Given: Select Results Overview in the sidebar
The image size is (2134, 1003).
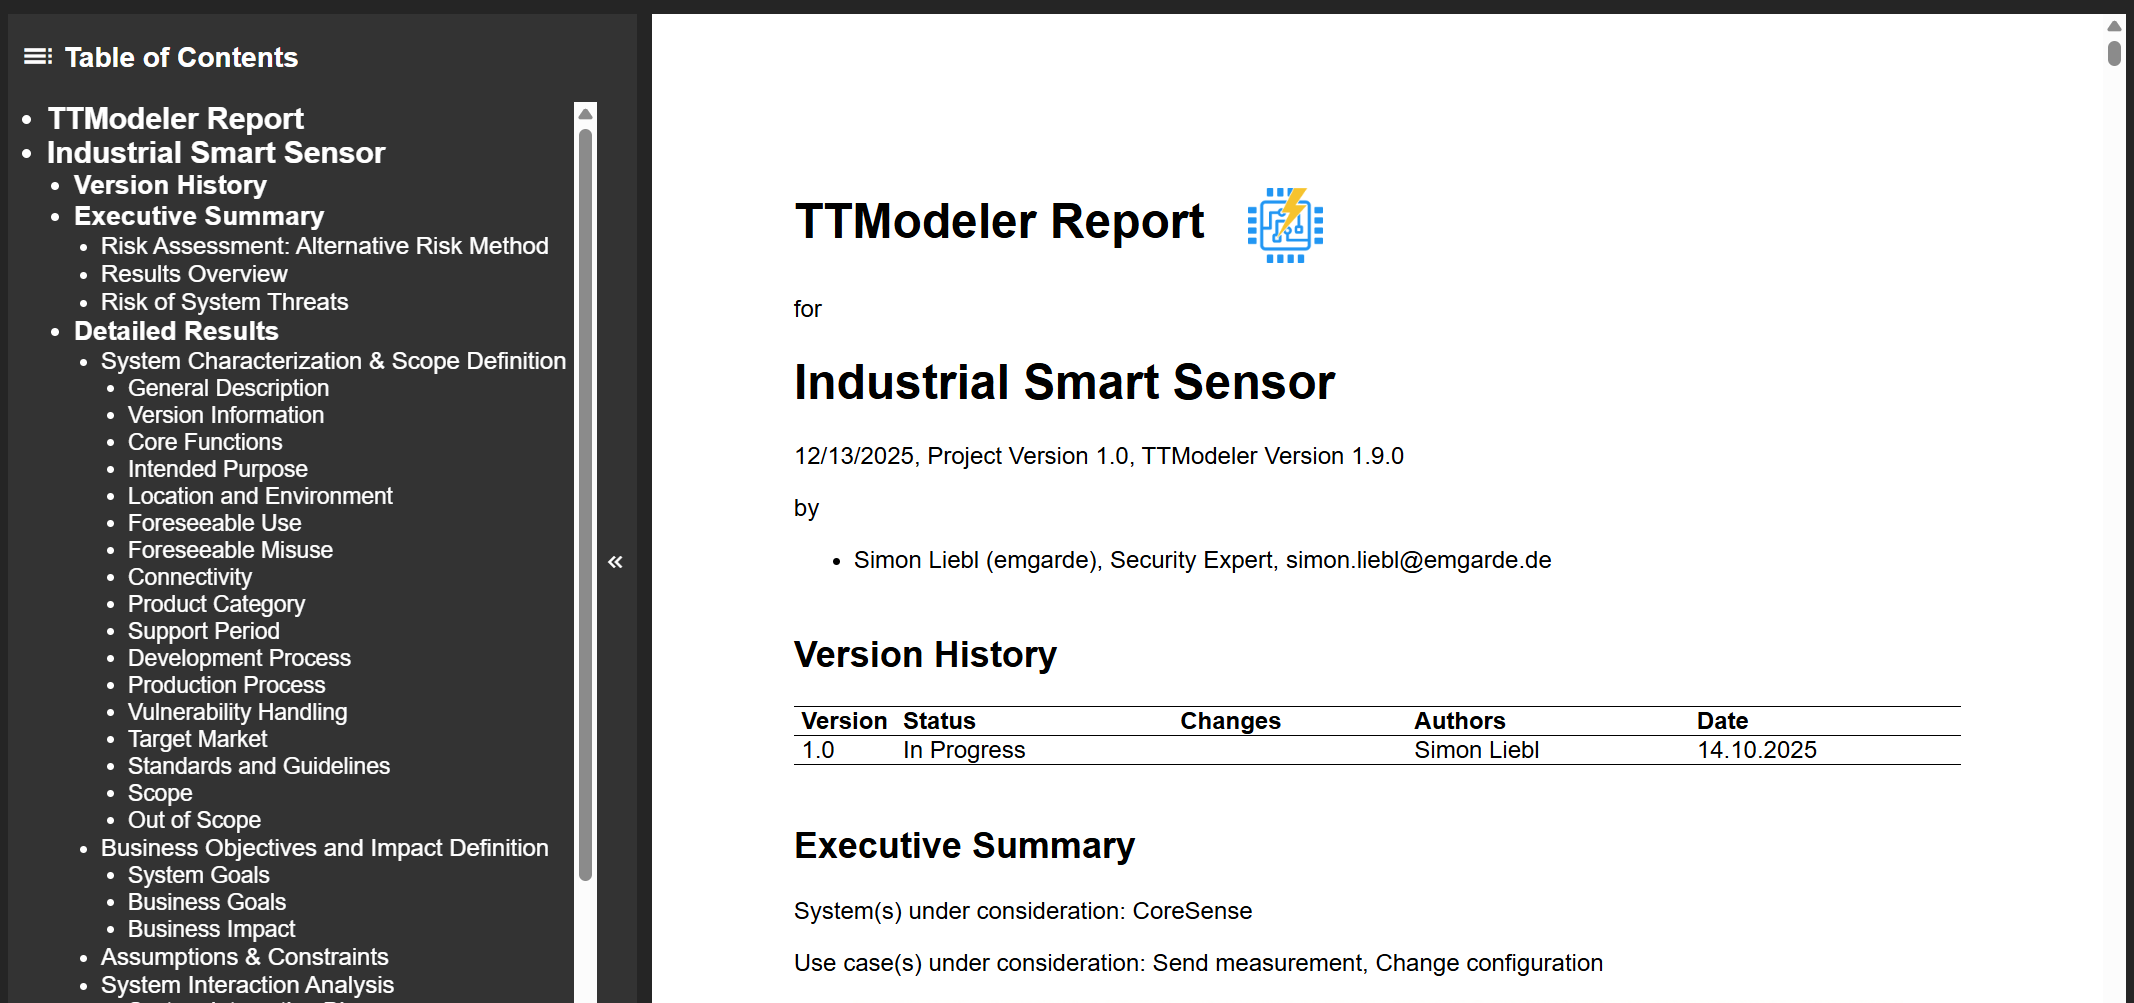Looking at the screenshot, I should (x=194, y=274).
